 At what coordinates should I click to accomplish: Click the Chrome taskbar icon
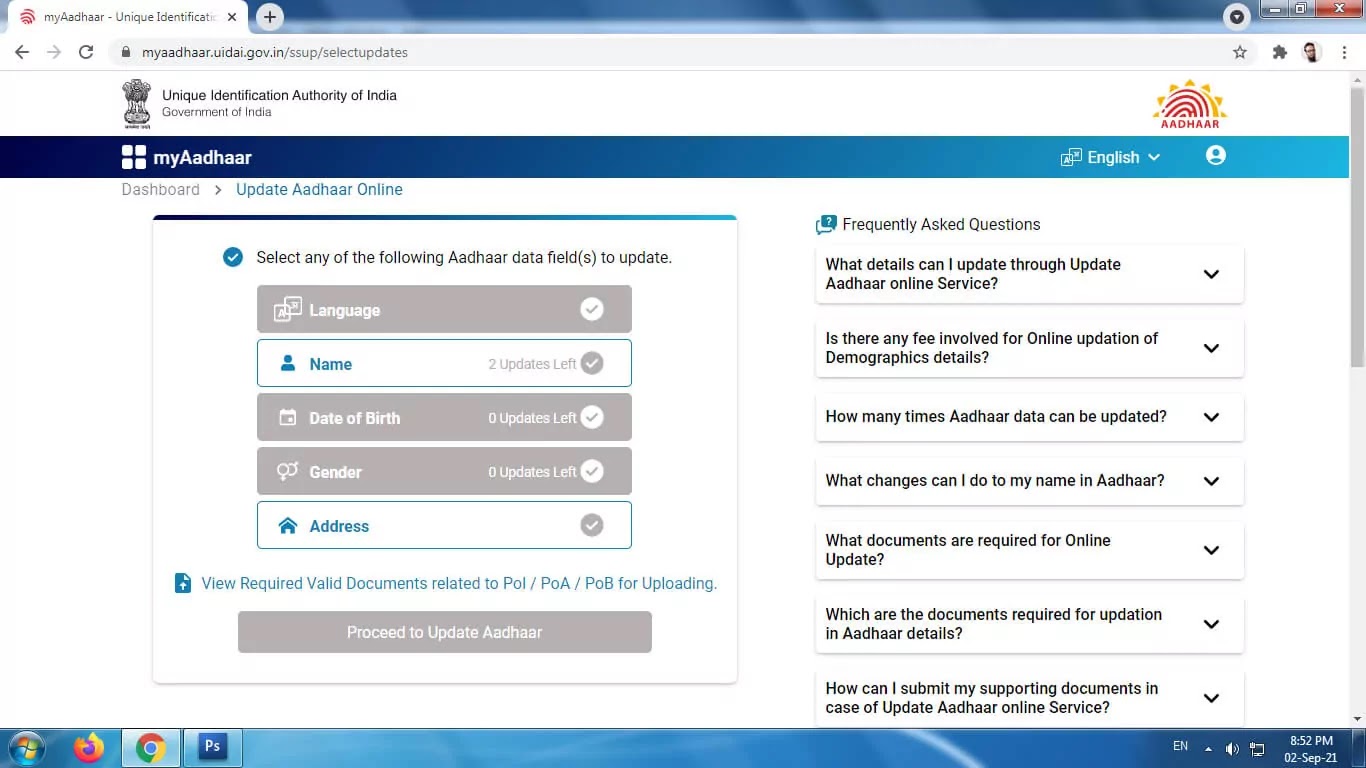click(151, 748)
